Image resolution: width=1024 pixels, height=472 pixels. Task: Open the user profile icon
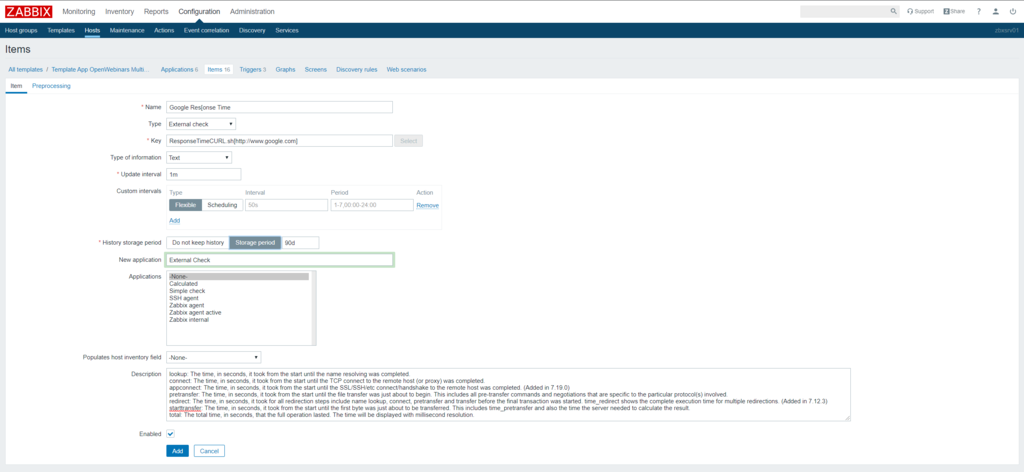pos(996,11)
